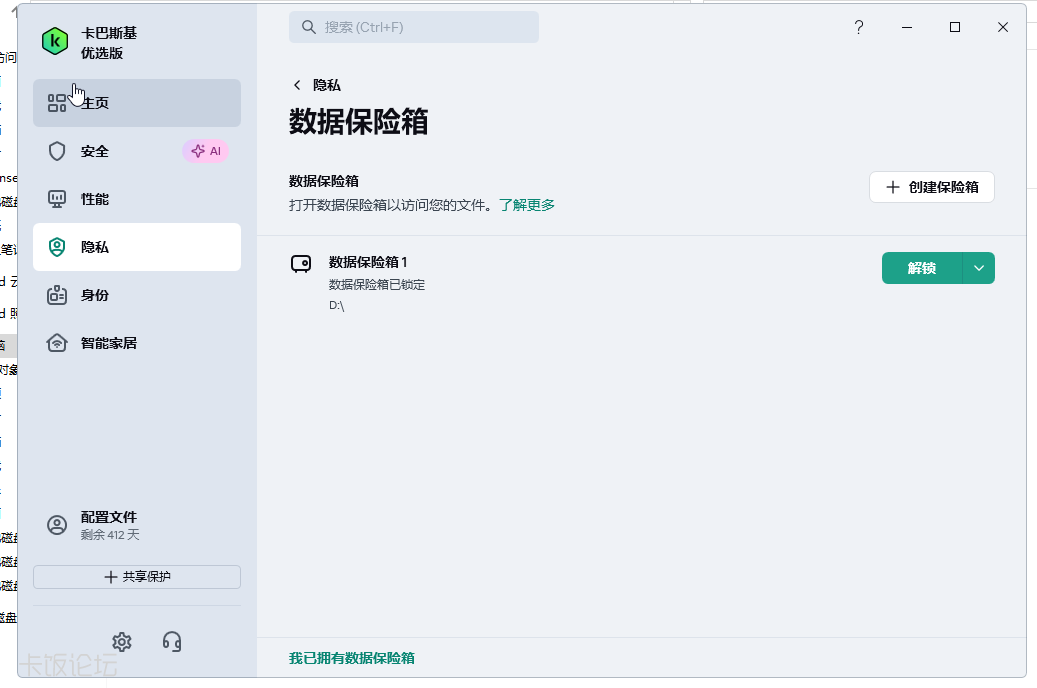This screenshot has height=688, width=1037.
Task: Open 配置文件 with 剩余 412 天
Action: click(x=137, y=525)
